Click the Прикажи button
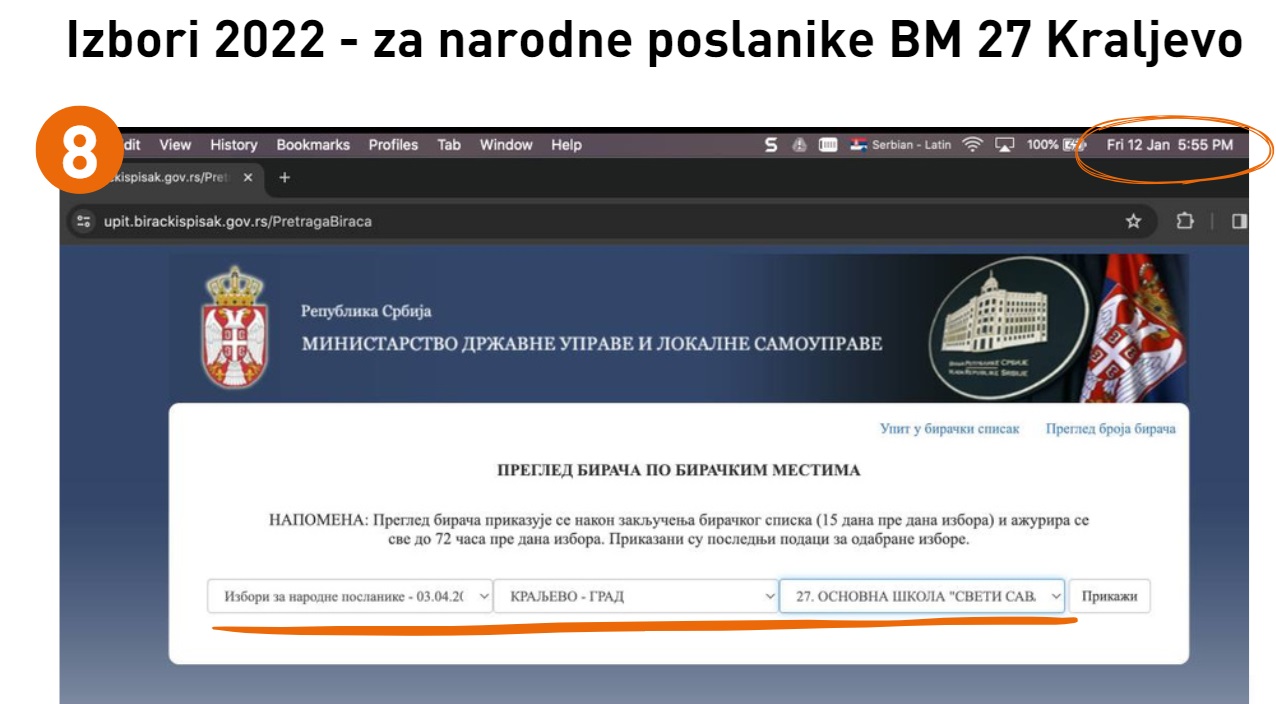Image resolution: width=1276 pixels, height=704 pixels. pyautogui.click(x=1110, y=597)
